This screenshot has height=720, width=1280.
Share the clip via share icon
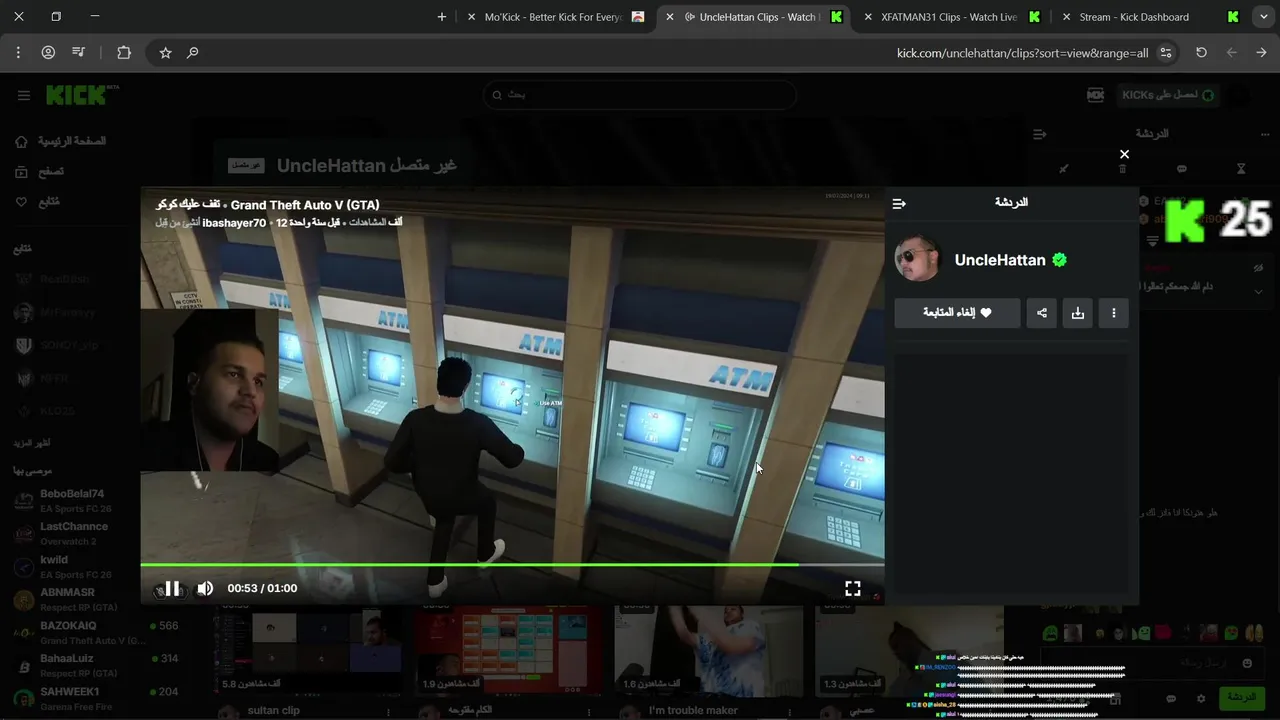point(1042,313)
